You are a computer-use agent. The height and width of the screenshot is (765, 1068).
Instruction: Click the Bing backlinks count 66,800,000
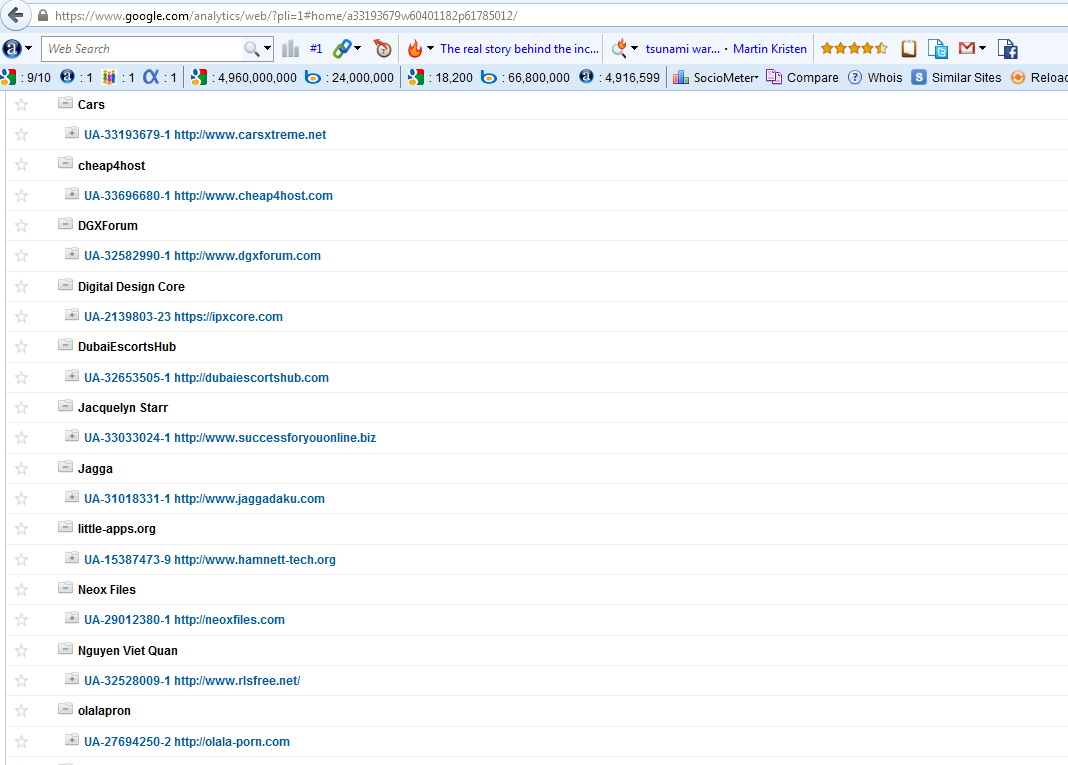[525, 78]
